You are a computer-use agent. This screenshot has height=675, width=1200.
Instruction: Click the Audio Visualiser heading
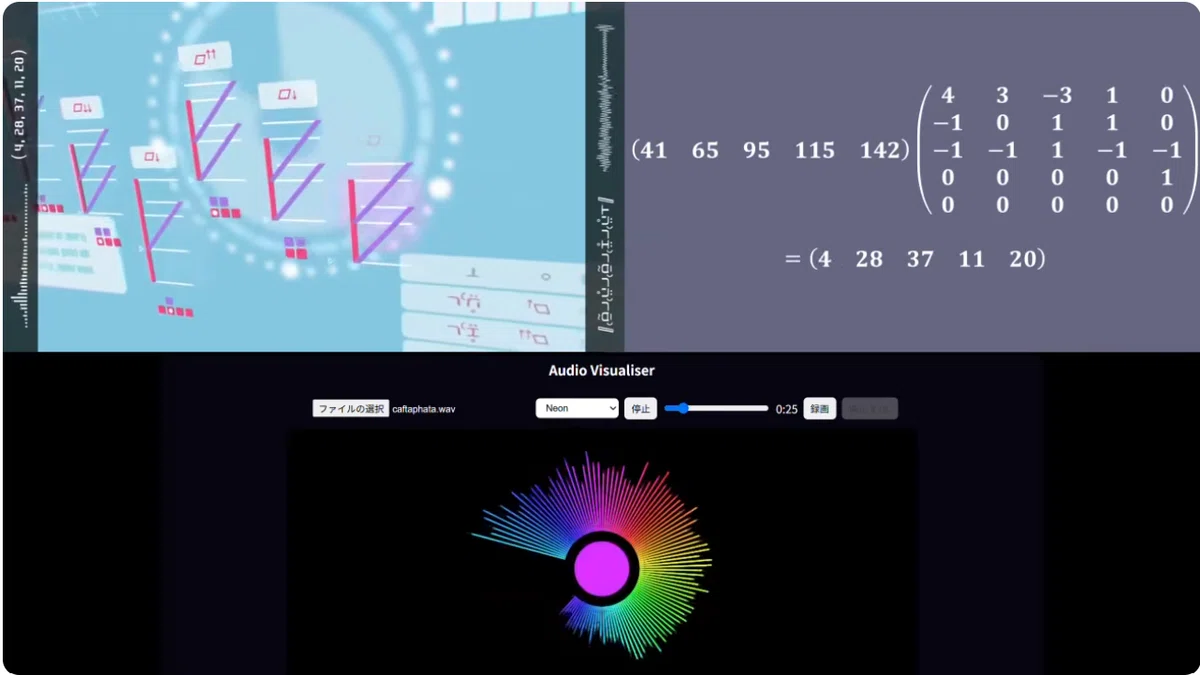point(601,371)
